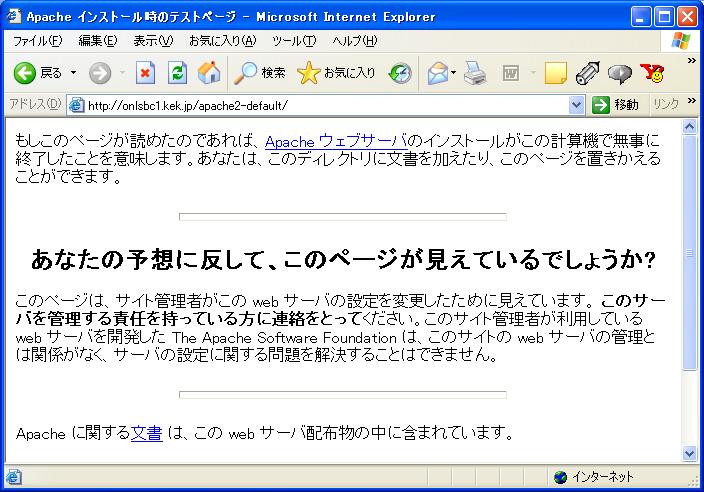Open the 編集(E) menu

pos(97,41)
